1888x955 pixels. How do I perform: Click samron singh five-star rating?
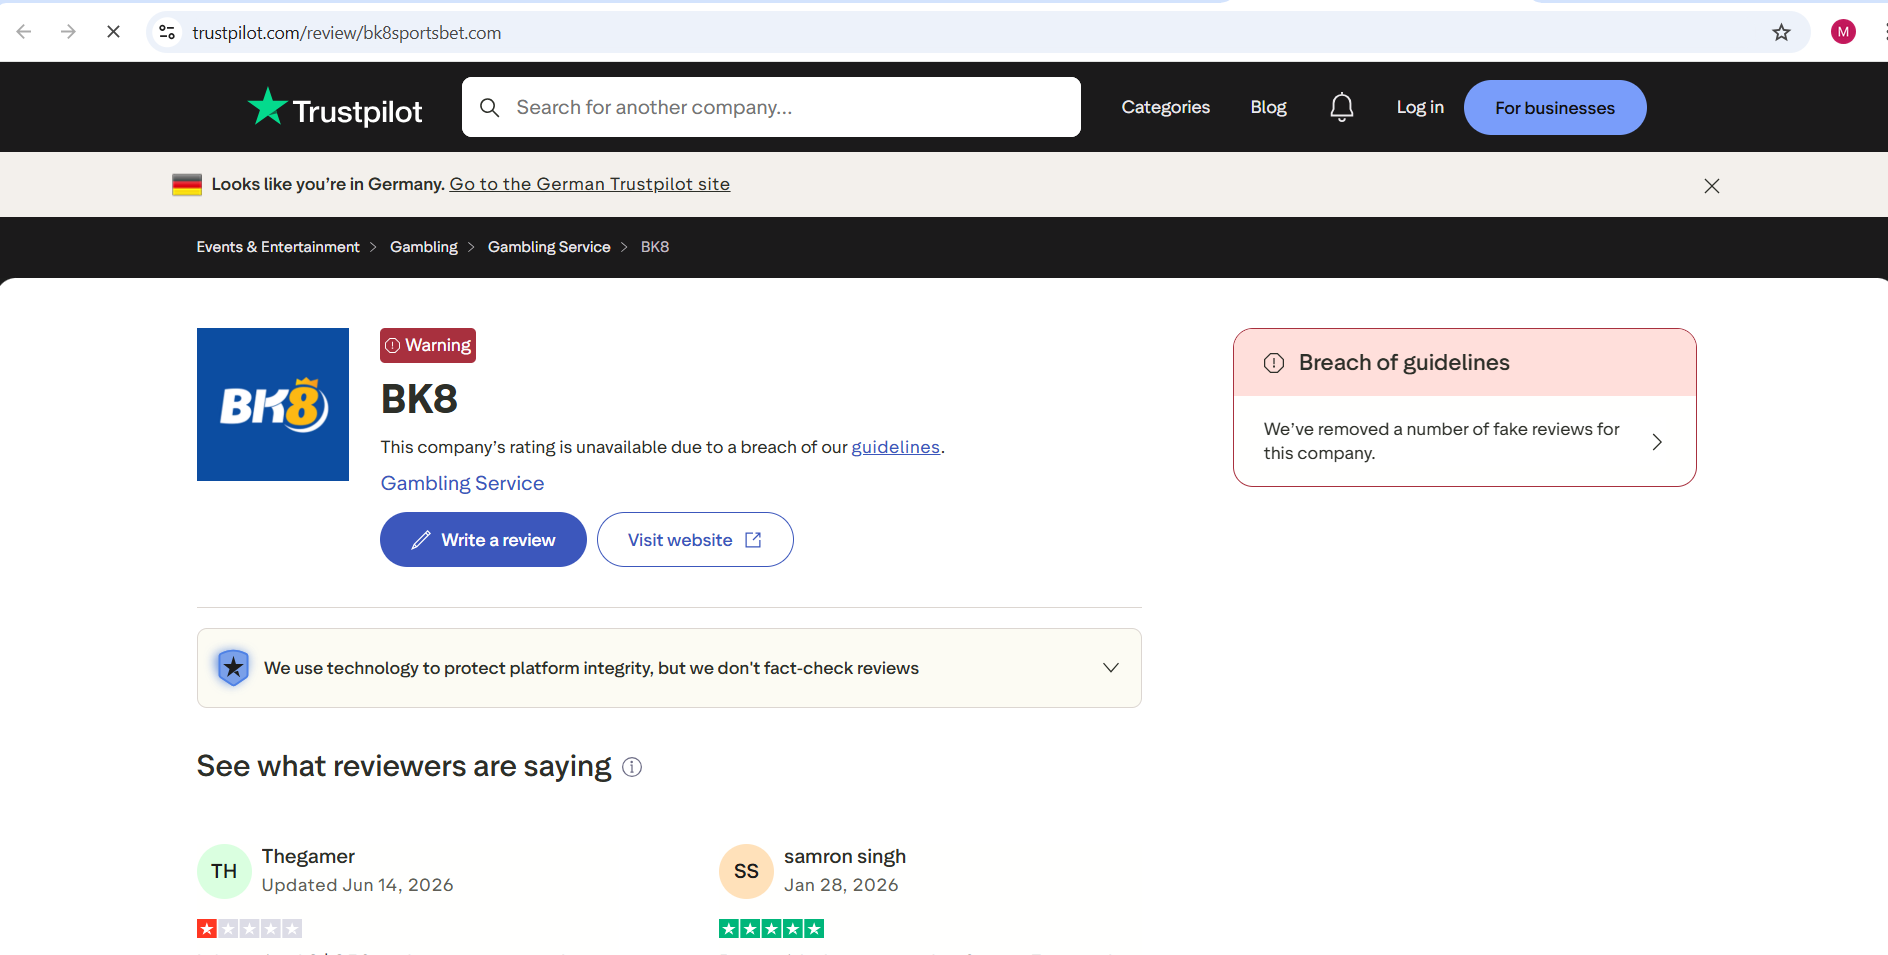coord(771,929)
